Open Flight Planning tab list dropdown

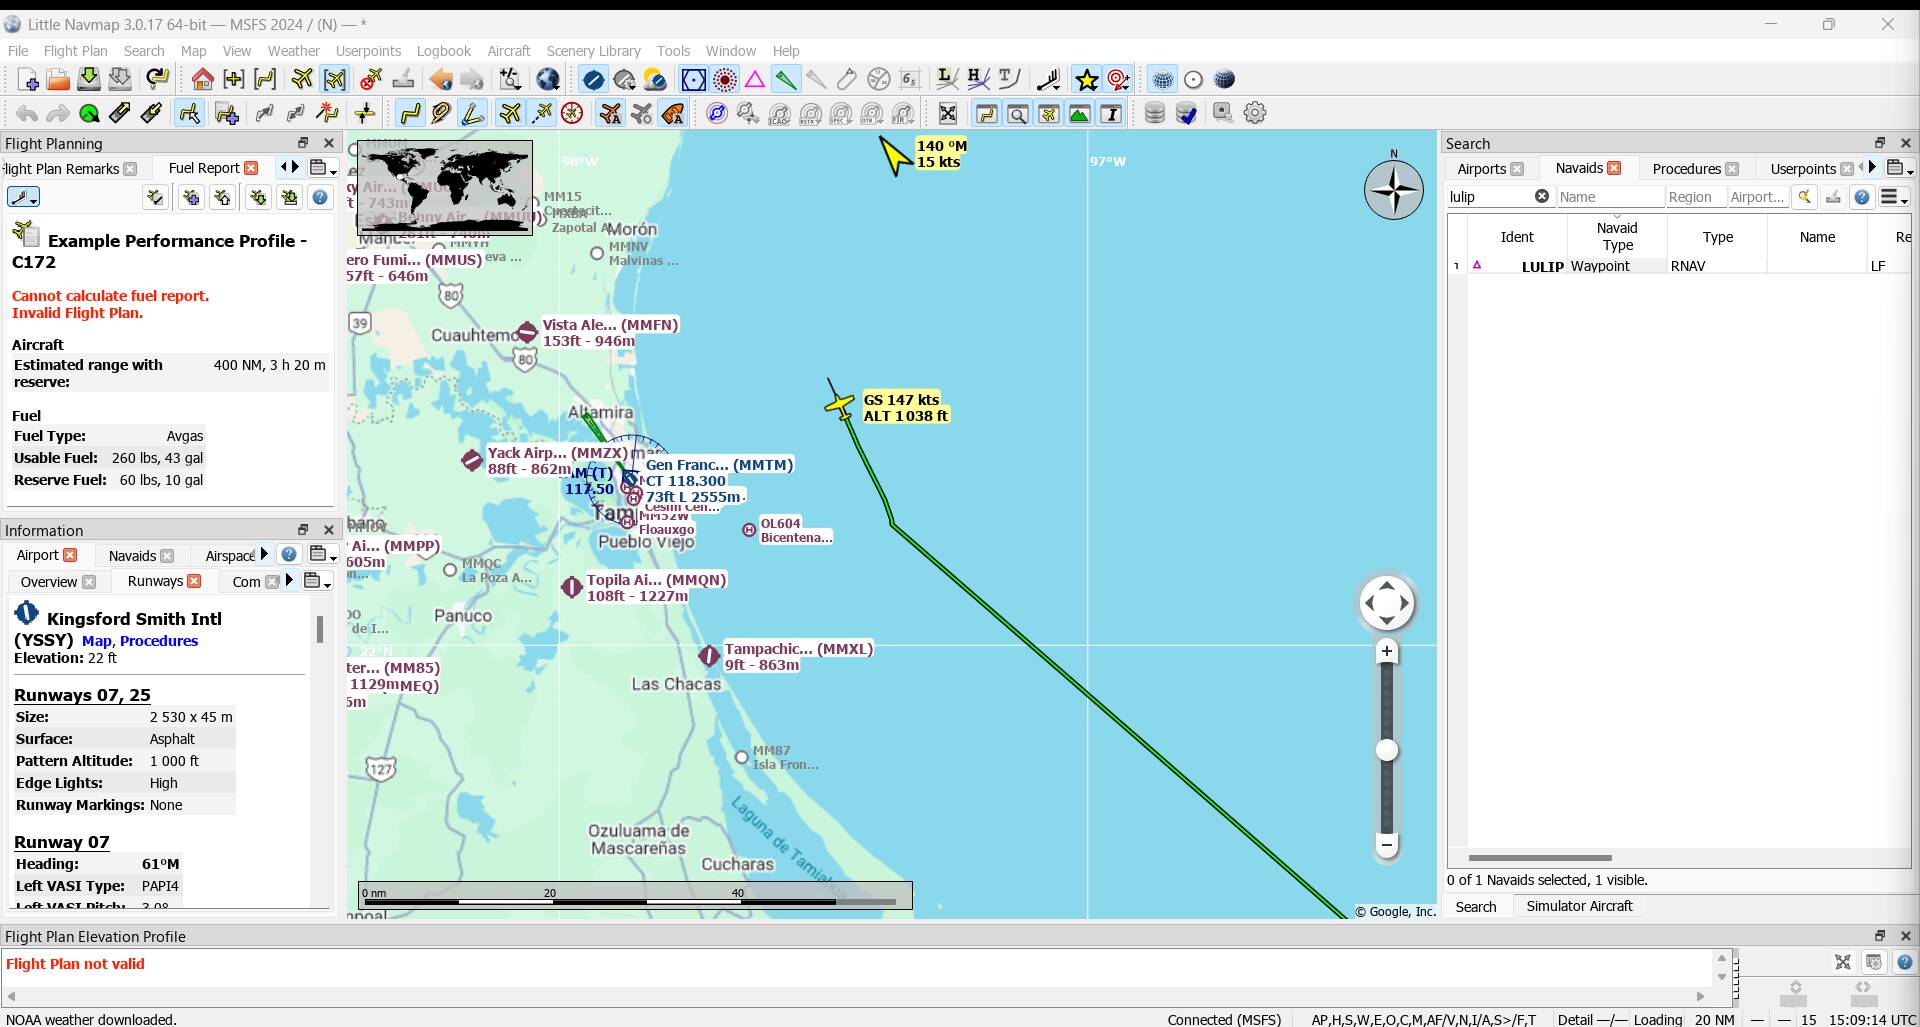point(323,168)
